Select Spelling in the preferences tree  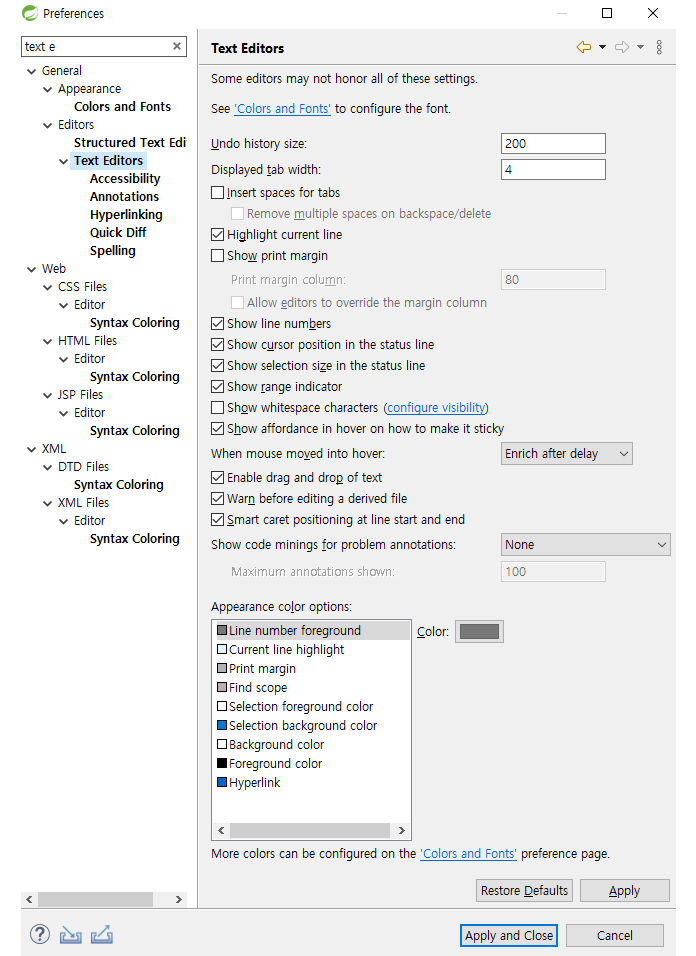click(x=113, y=251)
